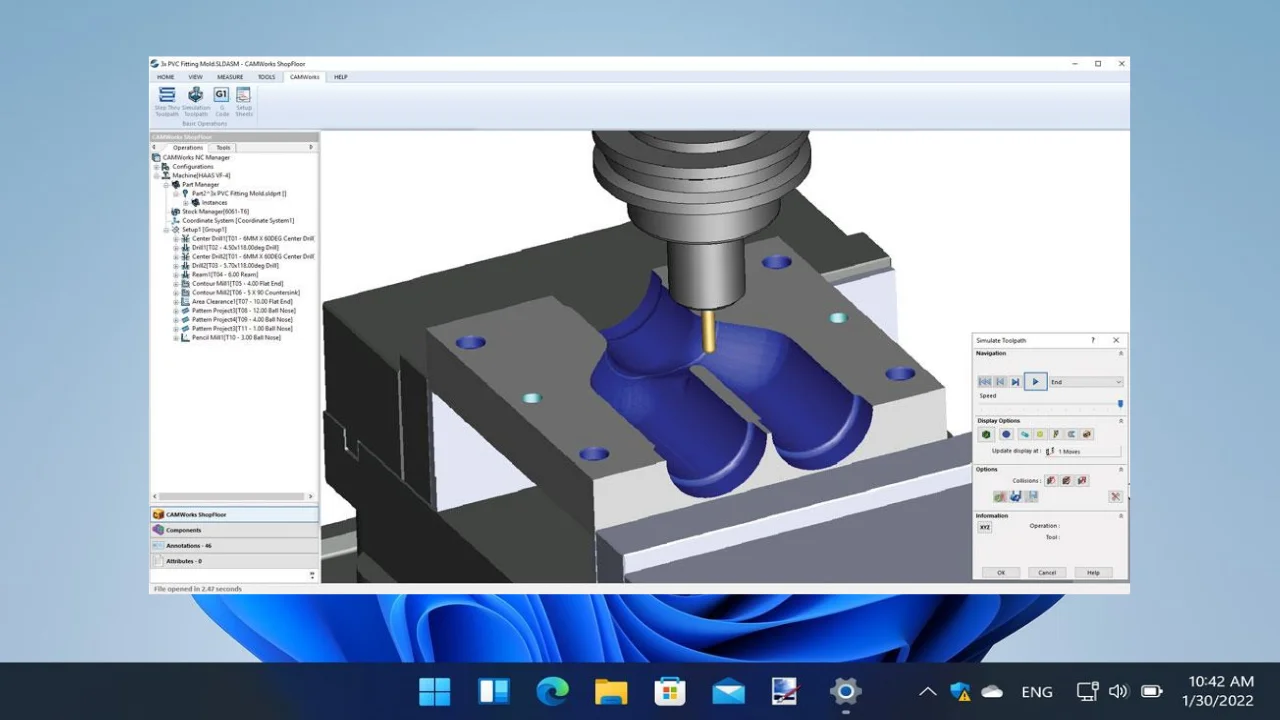Collapse the Navigation section
Image resolution: width=1280 pixels, height=720 pixels.
tap(1120, 354)
